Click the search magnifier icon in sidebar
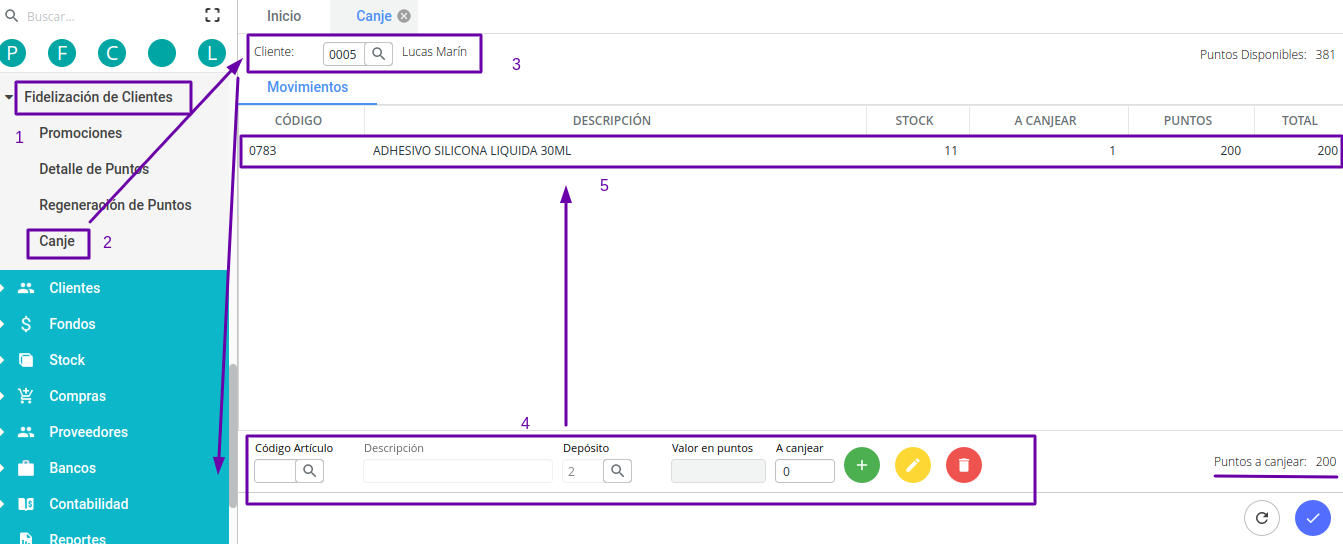1343x544 pixels. pyautogui.click(x=12, y=16)
